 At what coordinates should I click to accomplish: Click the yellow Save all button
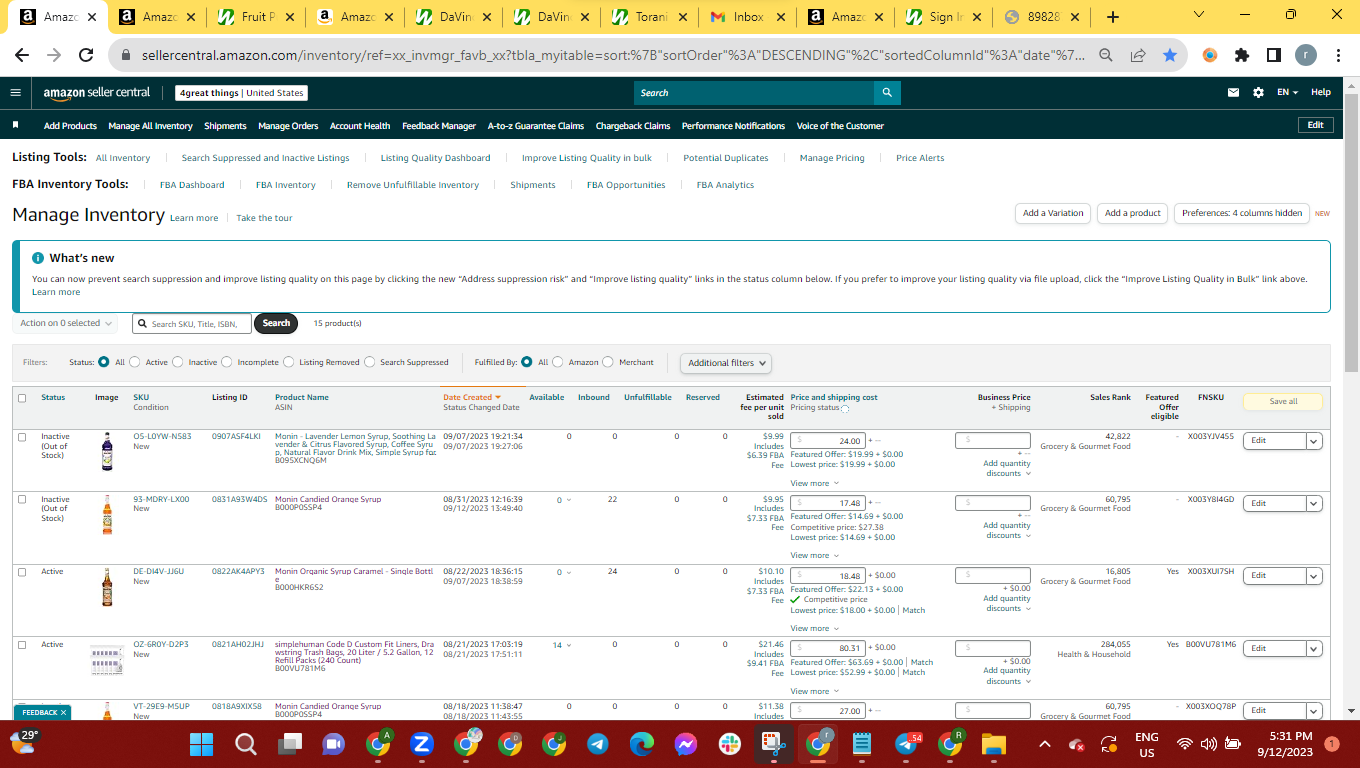click(x=1283, y=401)
